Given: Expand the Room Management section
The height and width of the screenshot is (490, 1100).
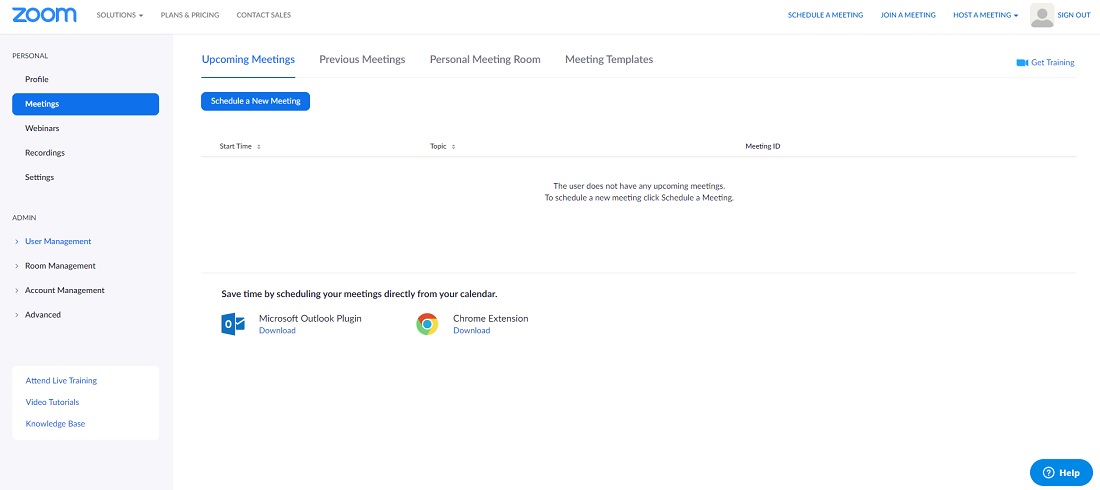Looking at the screenshot, I should coord(60,266).
